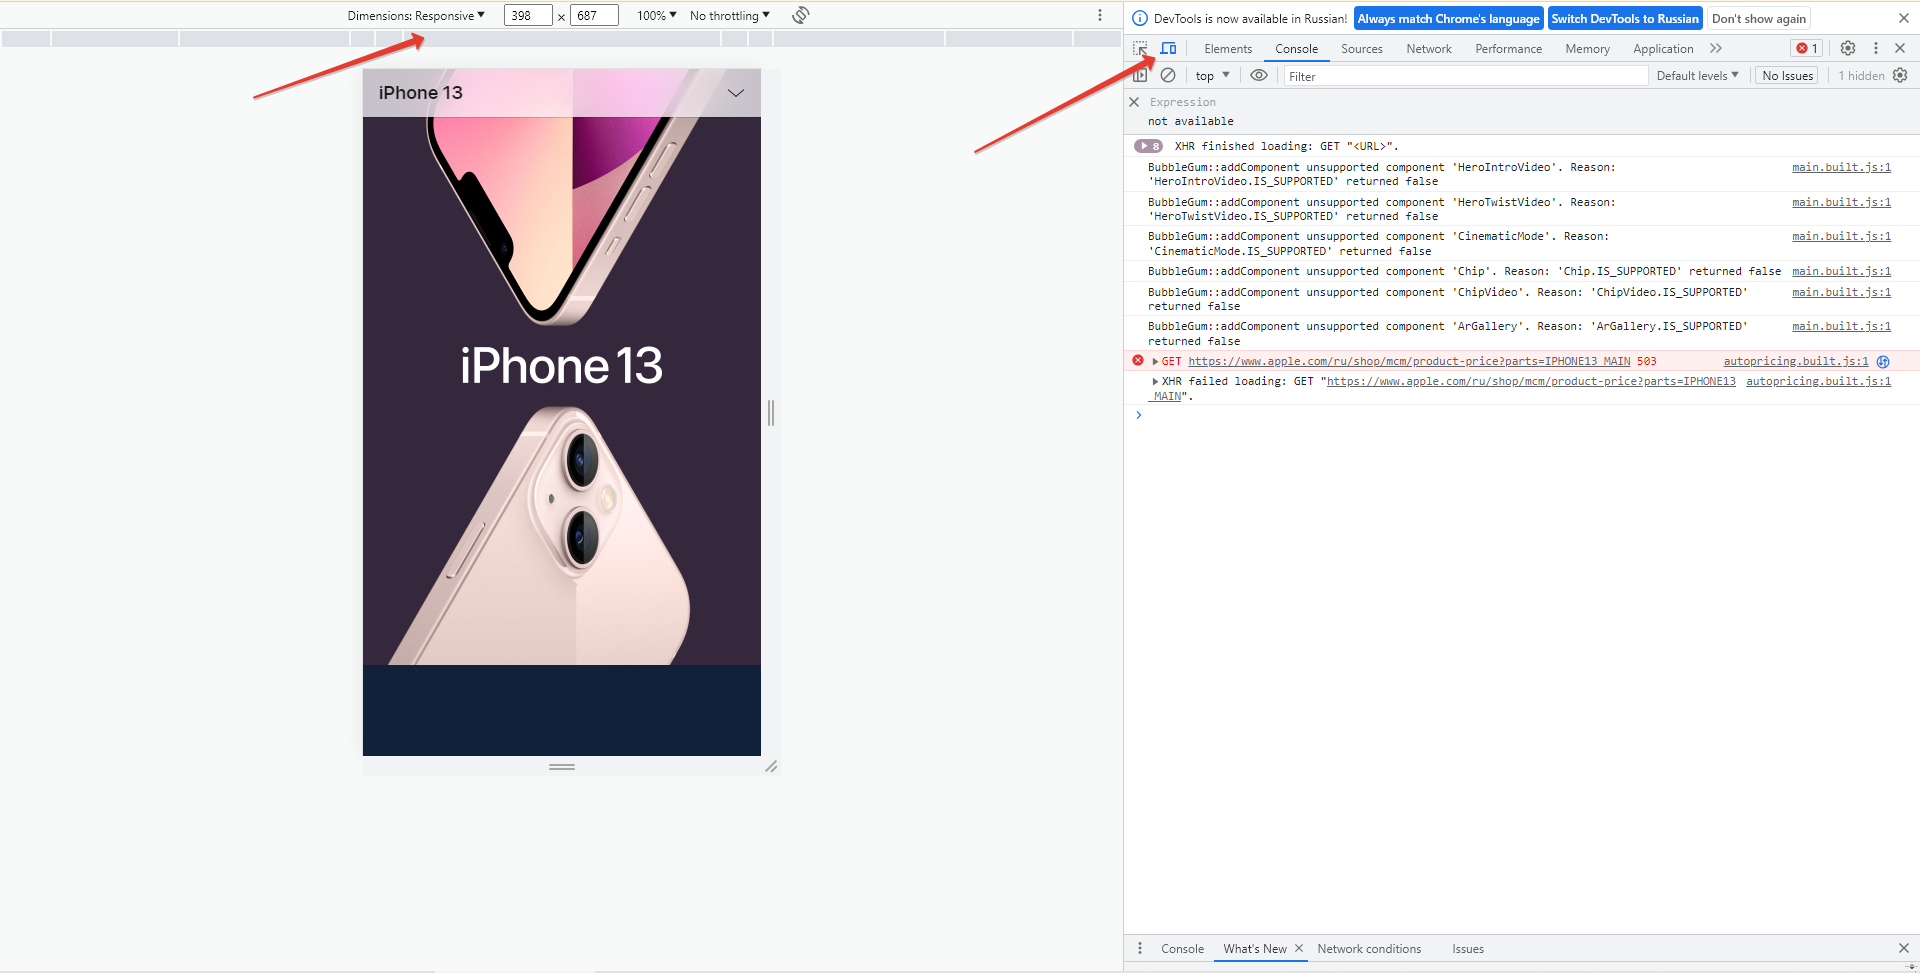The height and width of the screenshot is (973, 1920).
Task: Click the Don't show again button
Action: [x=1758, y=18]
